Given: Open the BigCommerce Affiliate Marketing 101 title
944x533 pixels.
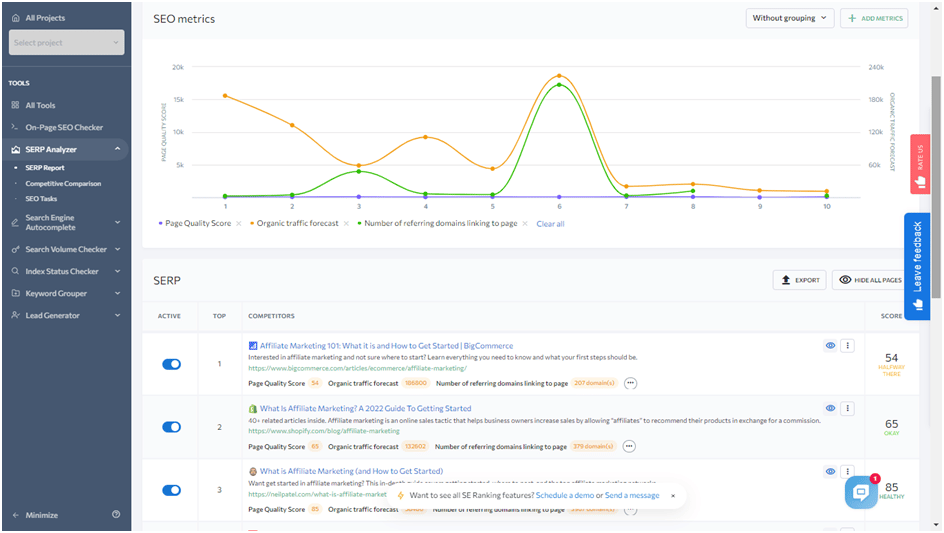Looking at the screenshot, I should (x=387, y=346).
